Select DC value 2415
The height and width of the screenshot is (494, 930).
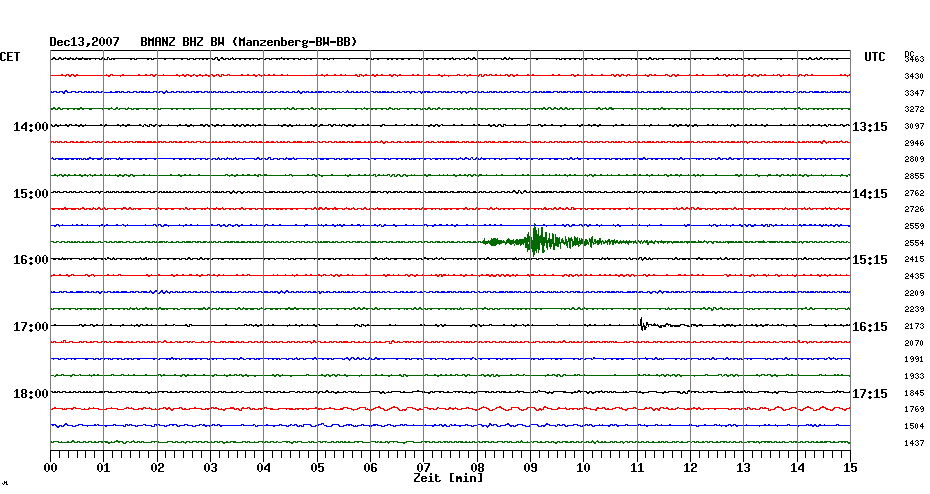tap(914, 260)
